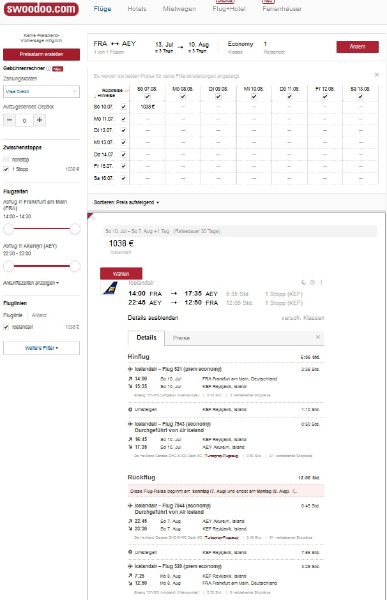The height and width of the screenshot is (600, 387).
Task: Increase checked baggage with plus button
Action: [x=39, y=120]
